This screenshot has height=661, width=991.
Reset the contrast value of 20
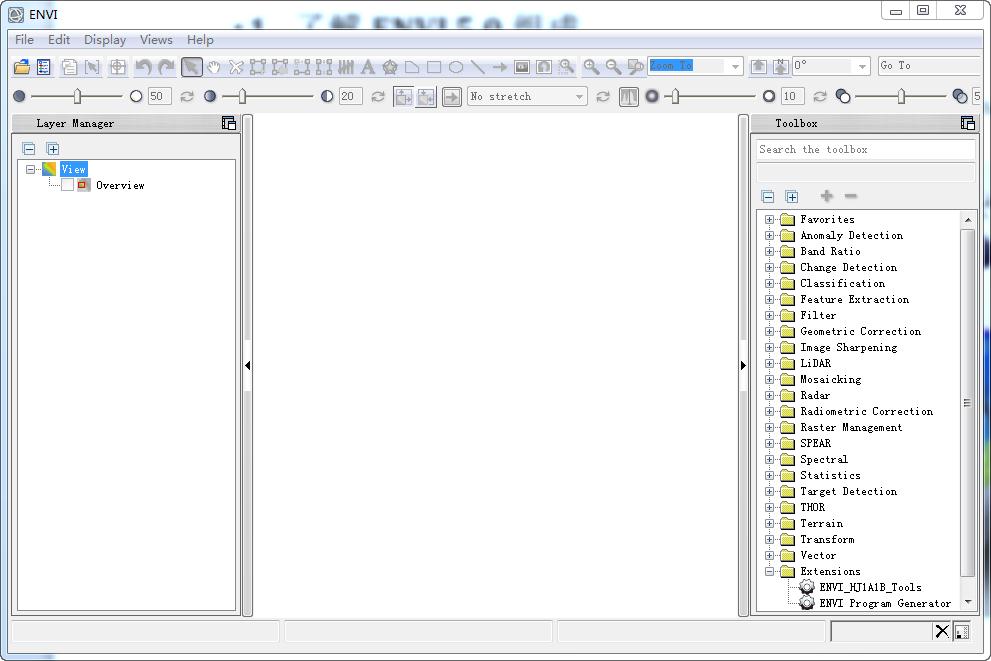[378, 97]
